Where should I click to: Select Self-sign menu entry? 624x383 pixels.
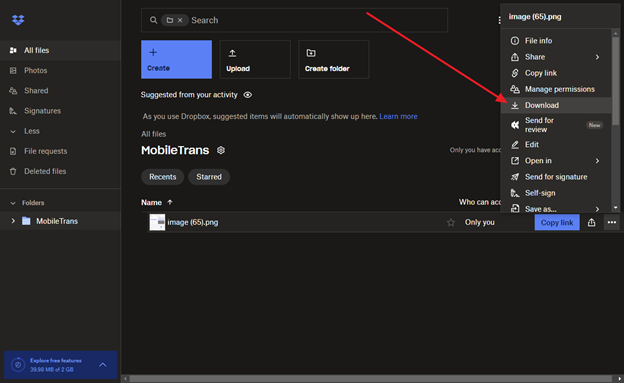pos(556,193)
